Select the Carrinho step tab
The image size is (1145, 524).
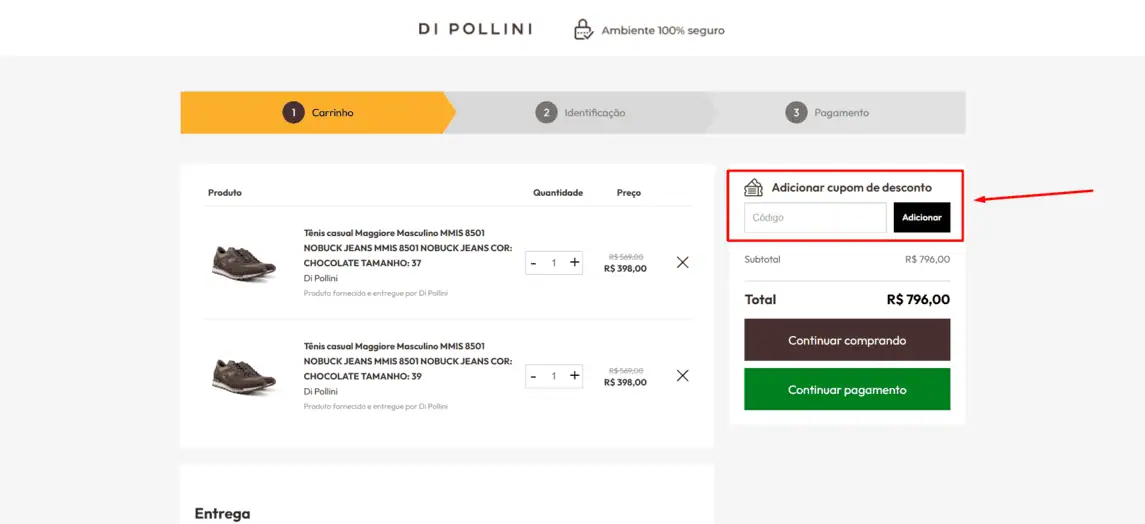[x=318, y=112]
